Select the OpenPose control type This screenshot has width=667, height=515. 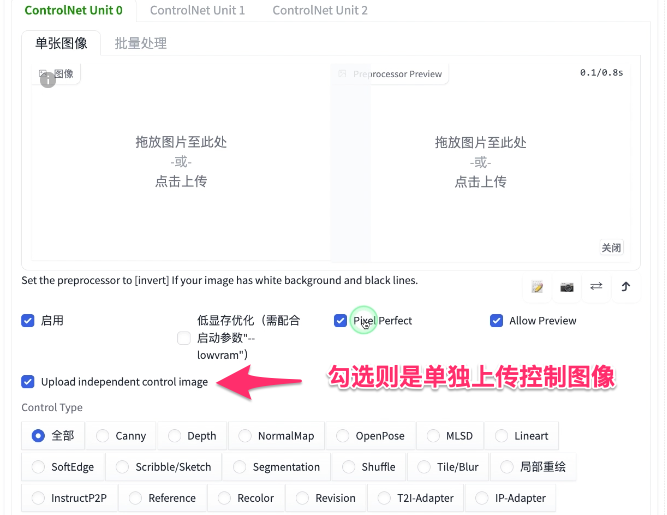tap(370, 436)
